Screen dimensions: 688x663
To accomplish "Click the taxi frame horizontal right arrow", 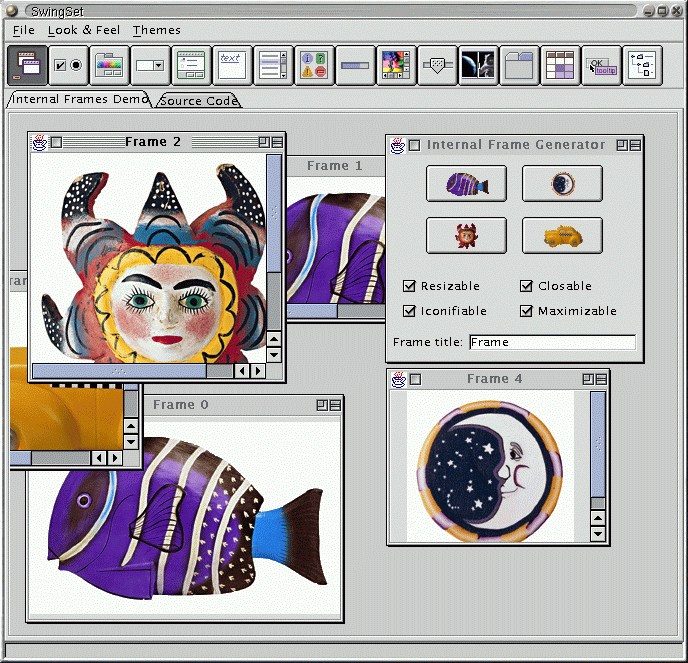I will pos(115,458).
